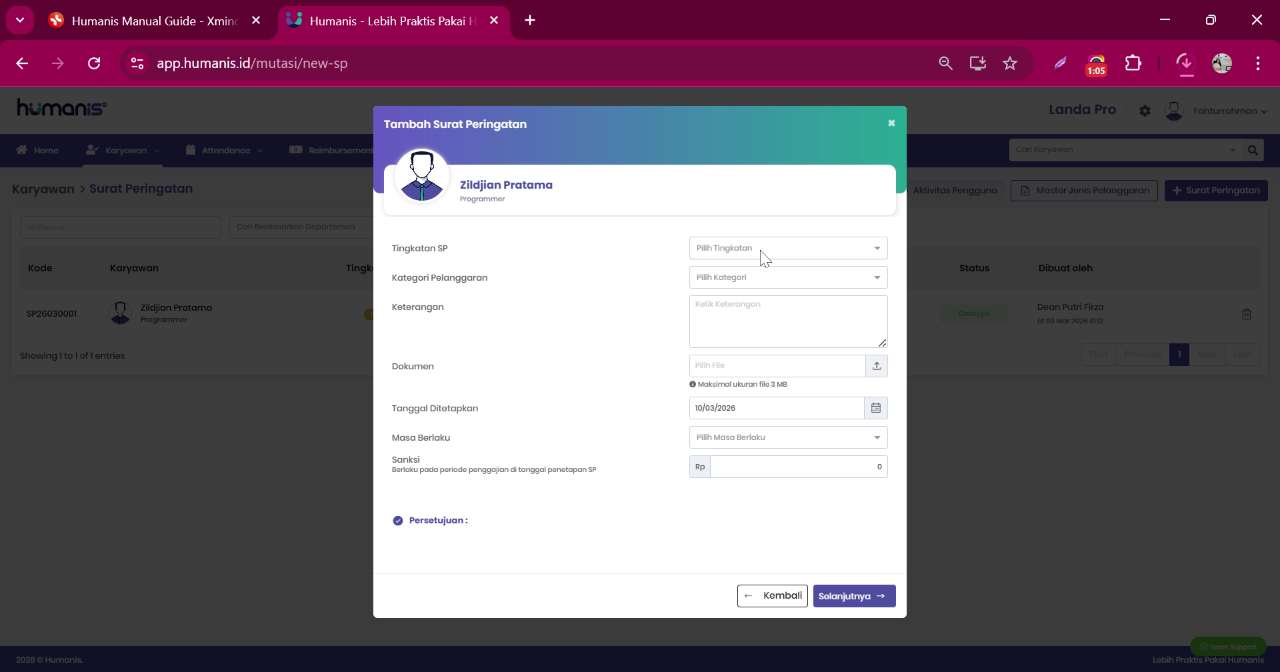Click the Dibuat oleh column header
The height and width of the screenshot is (672, 1280).
[x=1065, y=268]
